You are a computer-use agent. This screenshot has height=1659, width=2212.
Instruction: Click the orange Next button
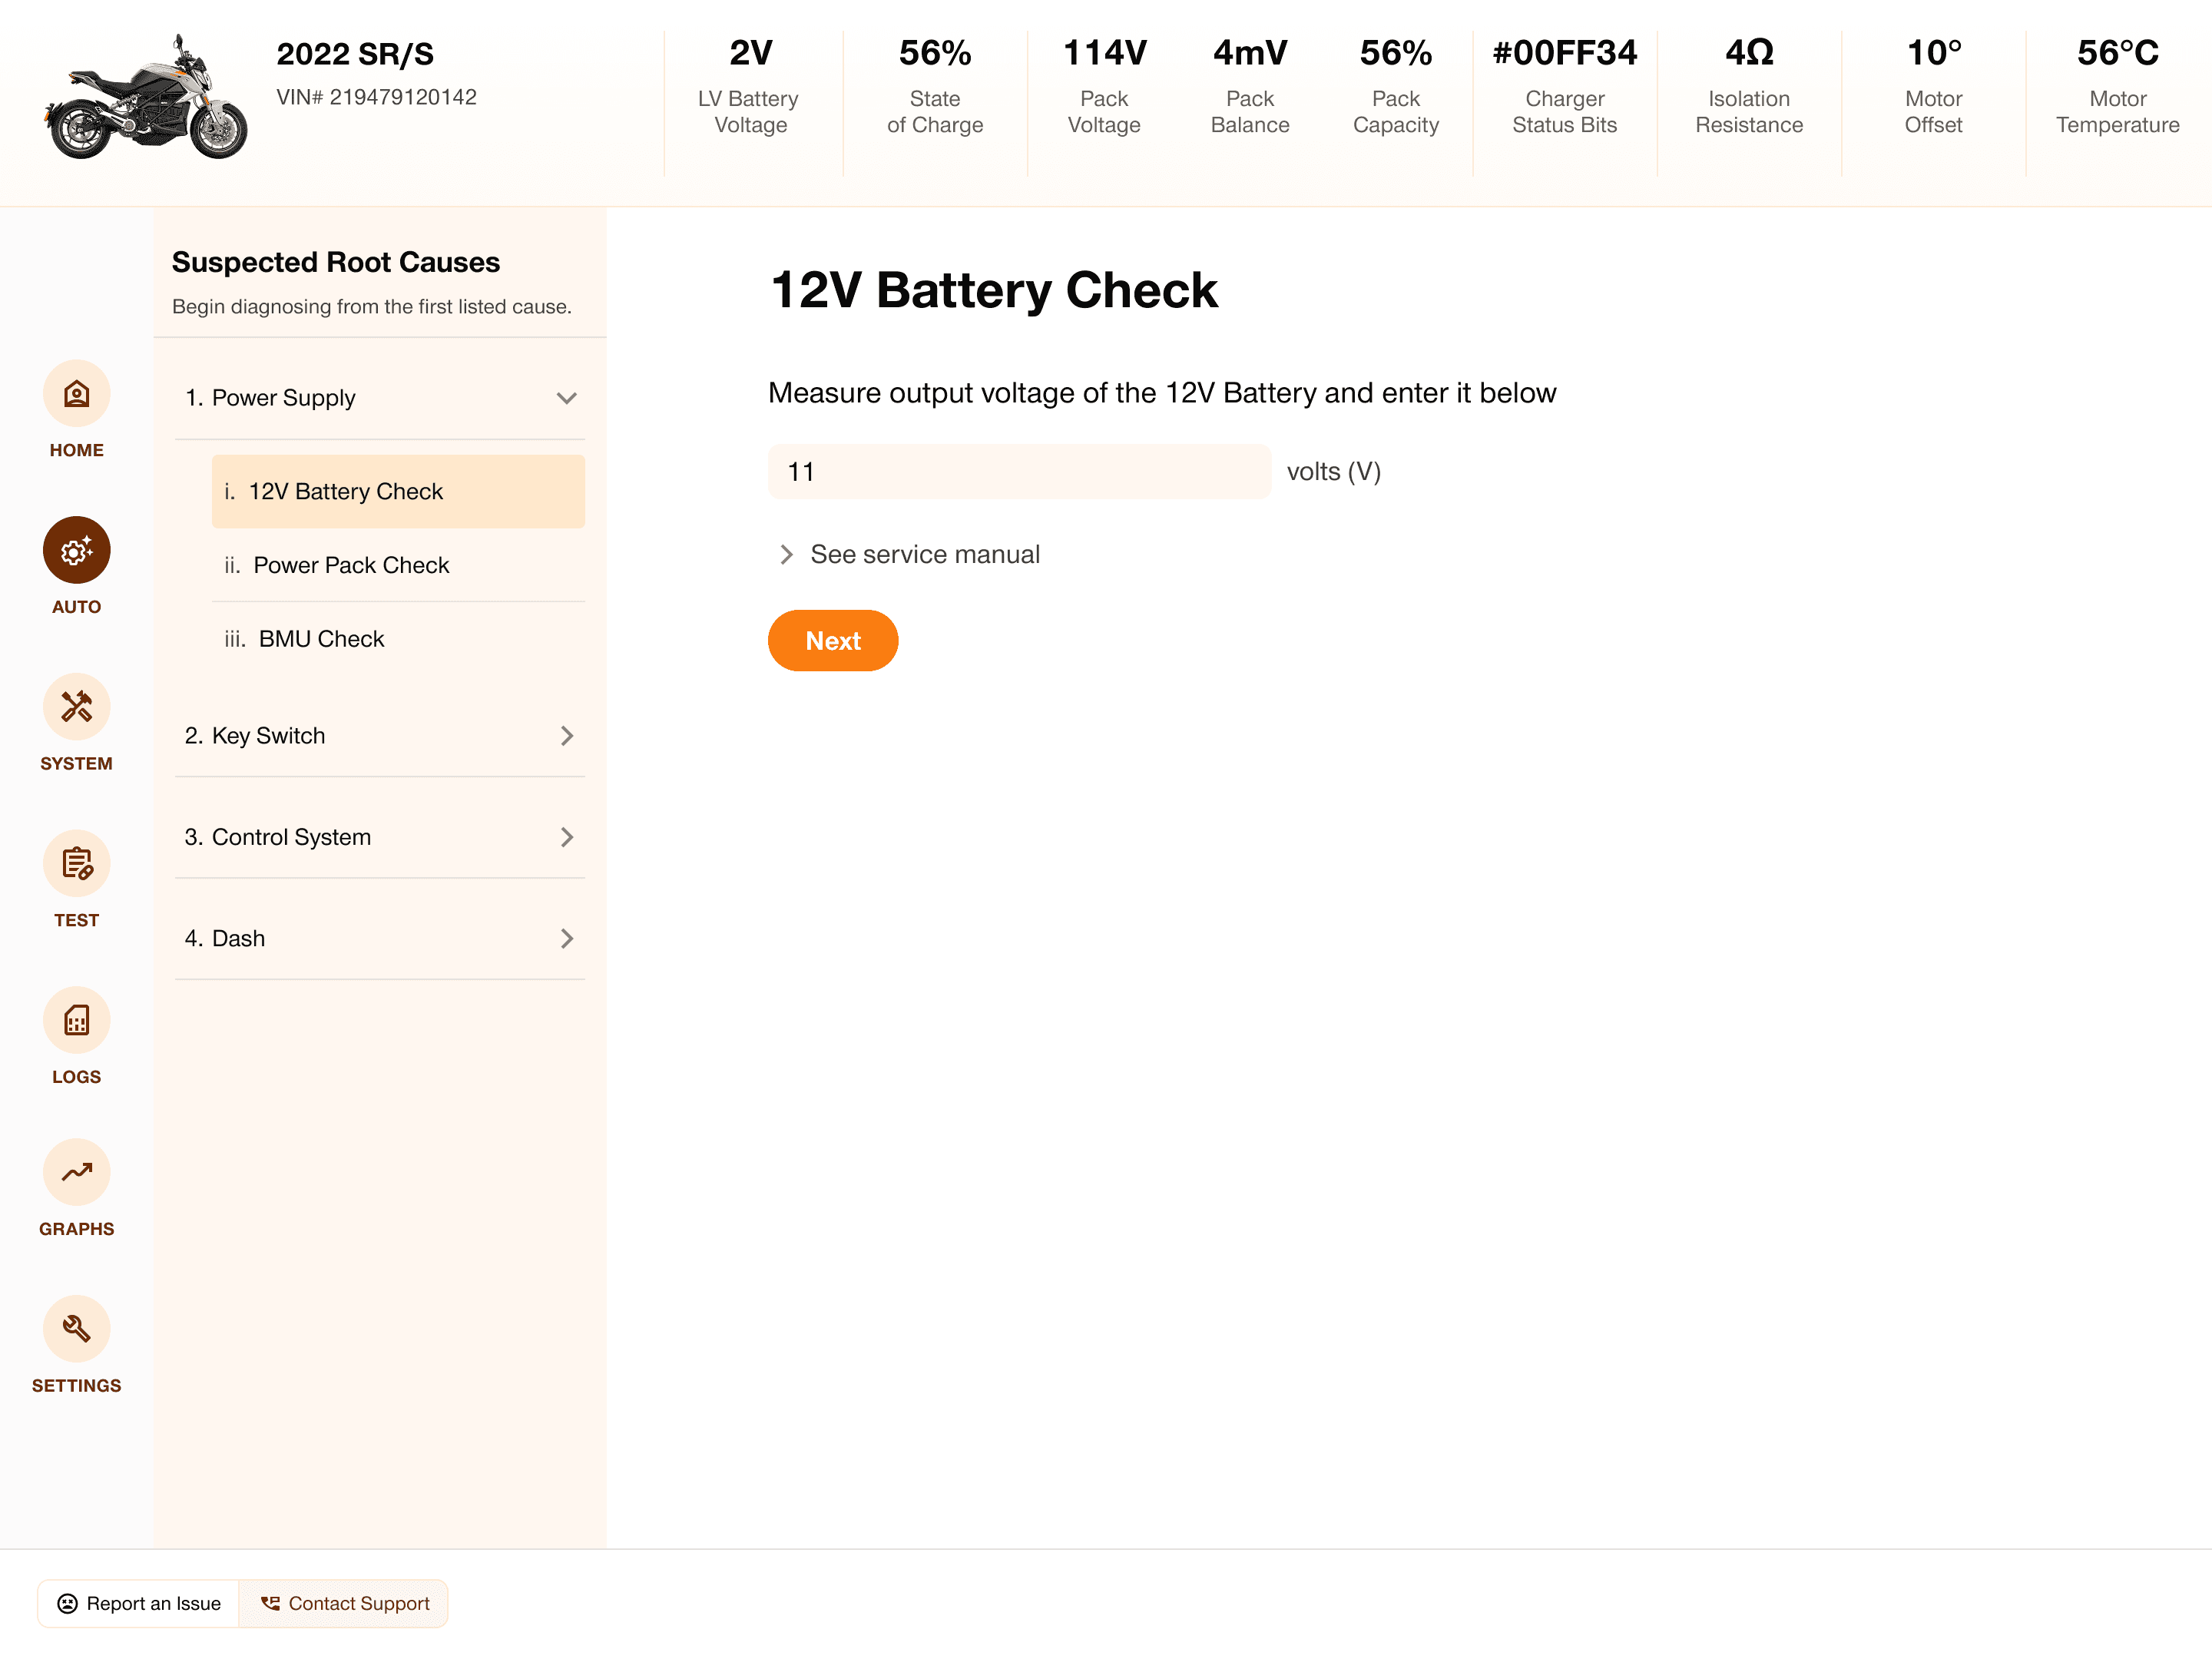coord(832,641)
